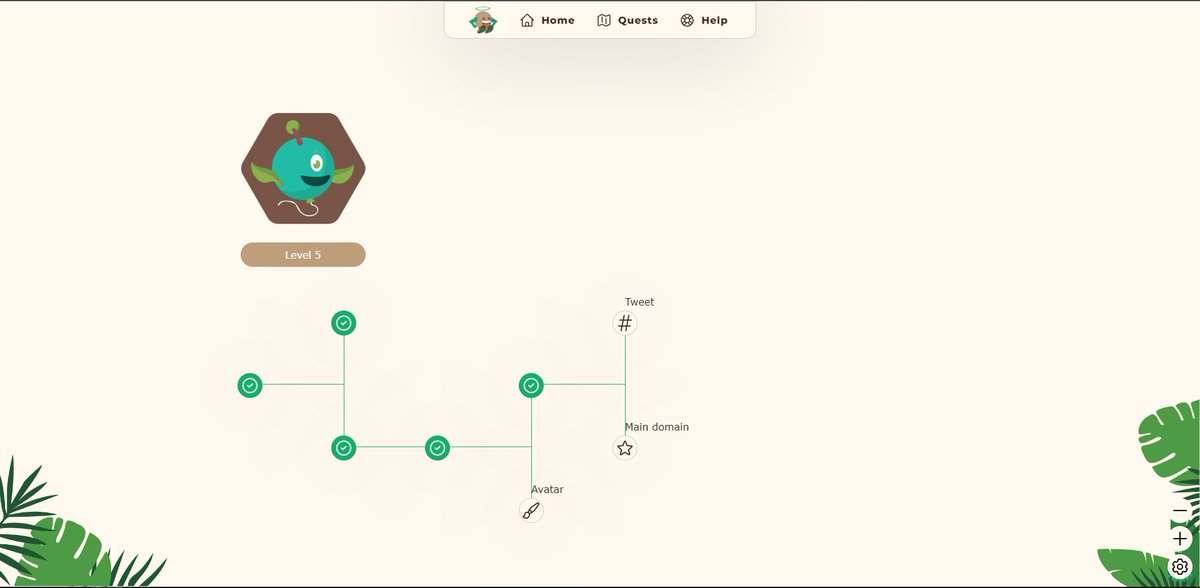The image size is (1200, 588).
Task: Select the leftmost completed checkmark node
Action: pos(250,385)
